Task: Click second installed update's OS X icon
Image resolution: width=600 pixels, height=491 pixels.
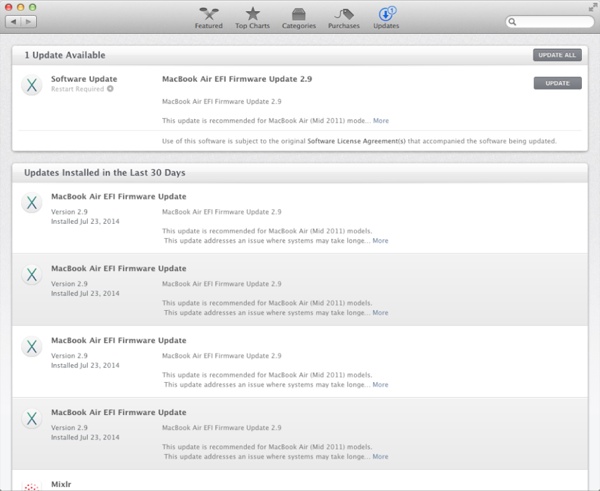Action: 32,274
